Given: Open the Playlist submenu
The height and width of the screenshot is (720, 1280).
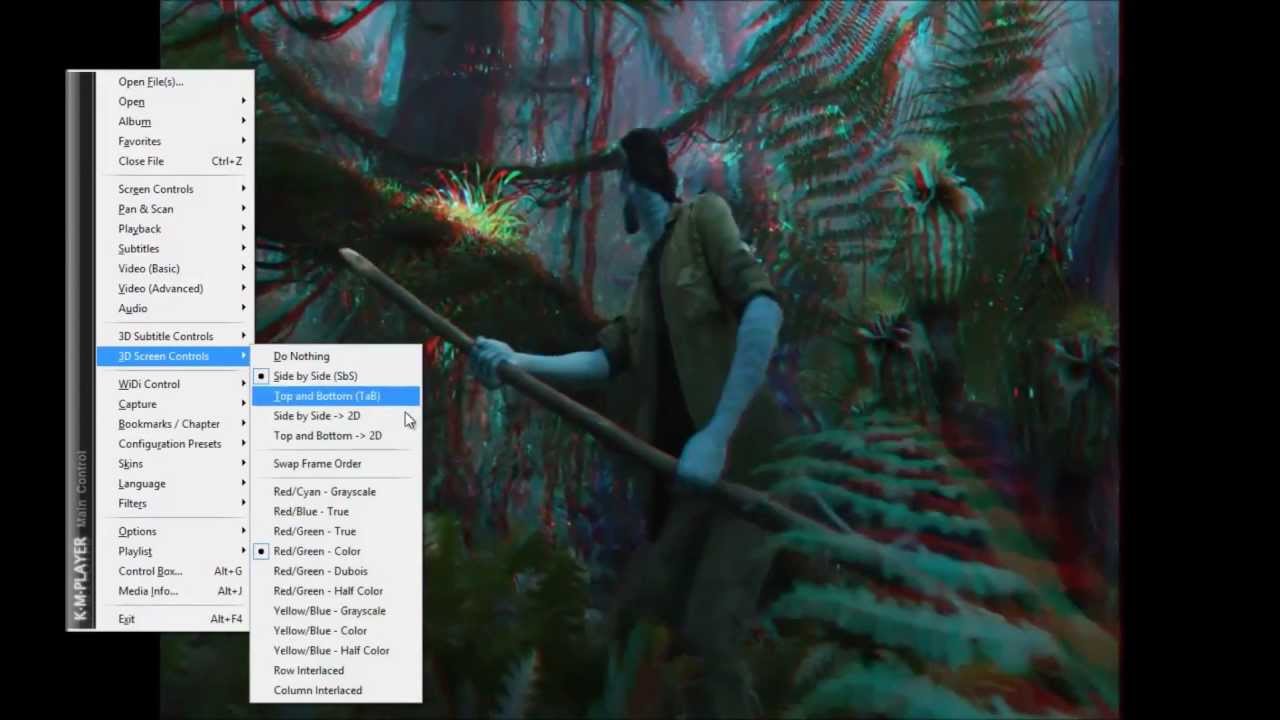Looking at the screenshot, I should coord(174,551).
